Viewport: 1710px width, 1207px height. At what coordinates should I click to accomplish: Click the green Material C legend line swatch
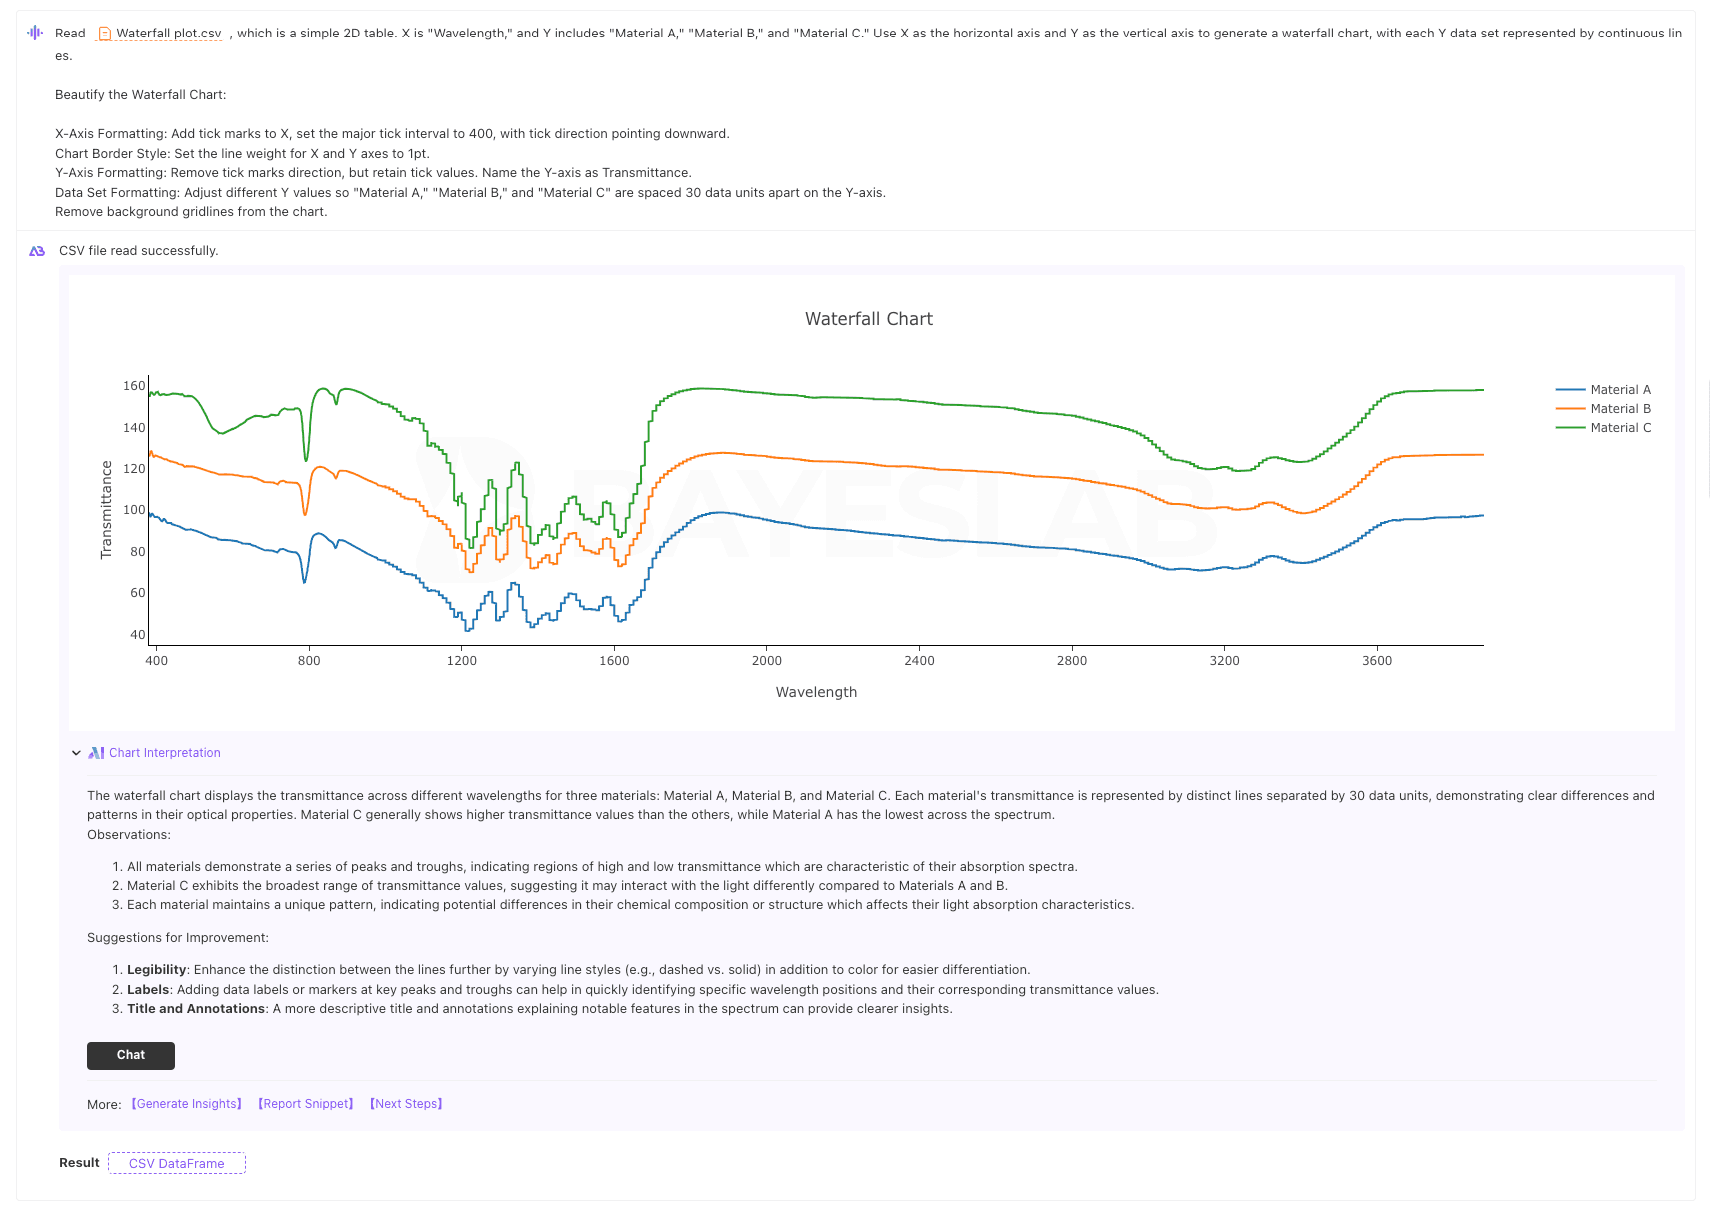coord(1571,428)
